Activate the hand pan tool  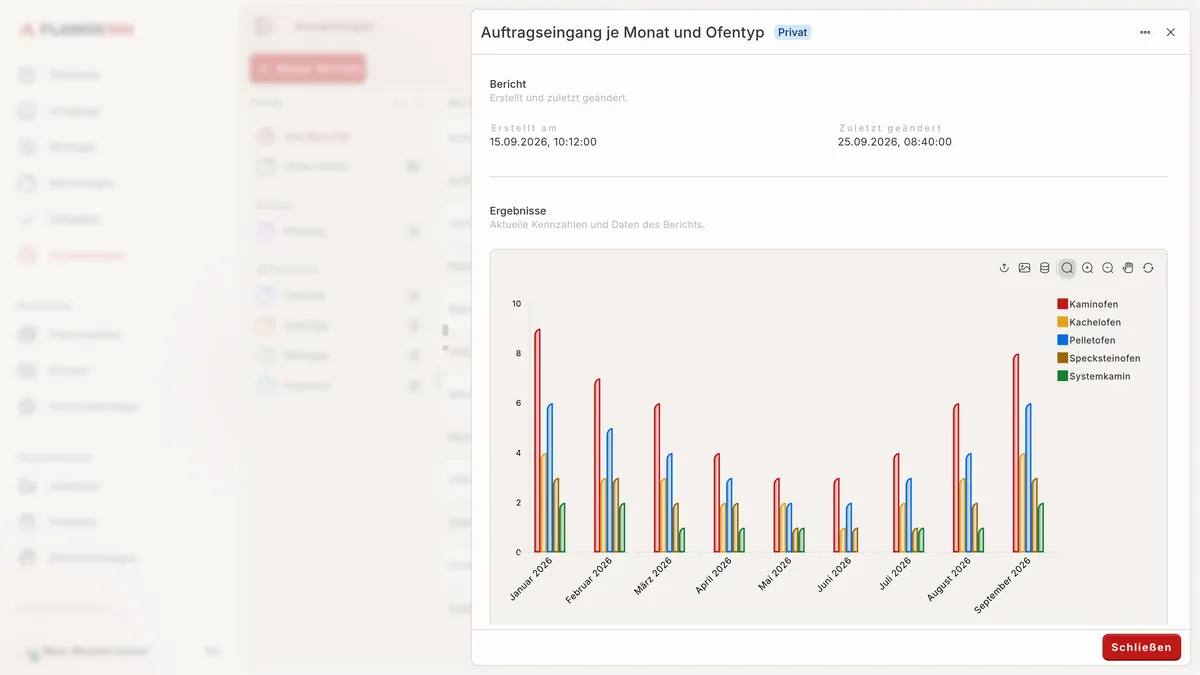click(x=1128, y=268)
